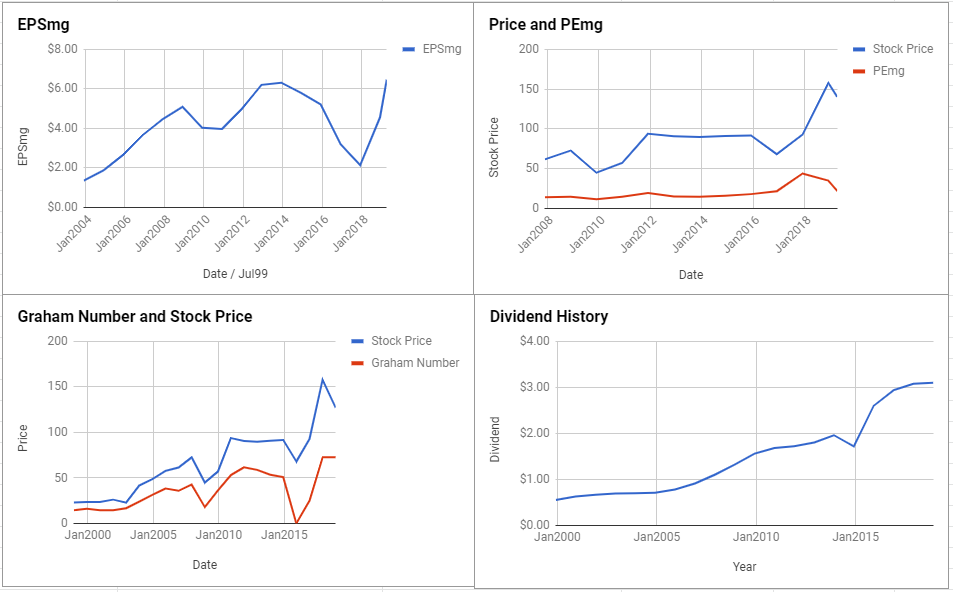
Task: Select the Graham Number and Stock Price title
Action: 135,317
